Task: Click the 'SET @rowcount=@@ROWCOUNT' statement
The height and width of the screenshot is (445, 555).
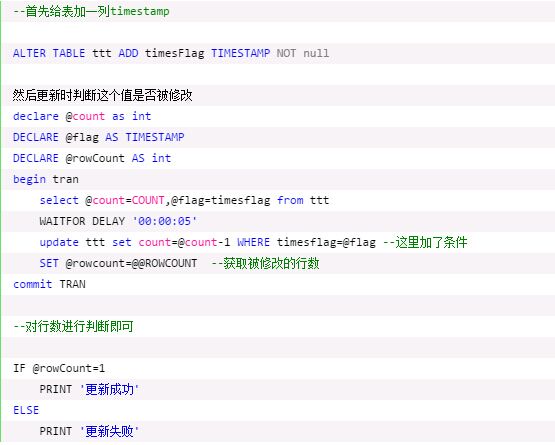Action: [x=118, y=263]
